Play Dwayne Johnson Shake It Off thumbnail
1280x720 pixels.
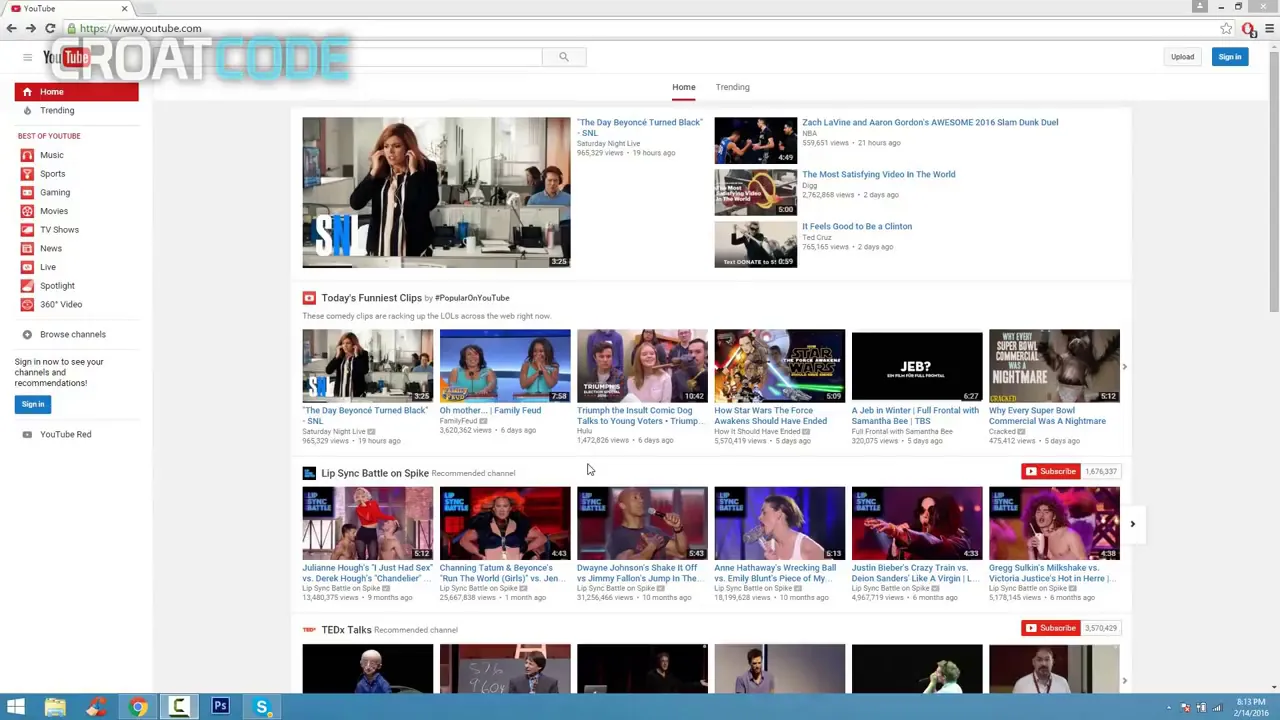tap(642, 523)
